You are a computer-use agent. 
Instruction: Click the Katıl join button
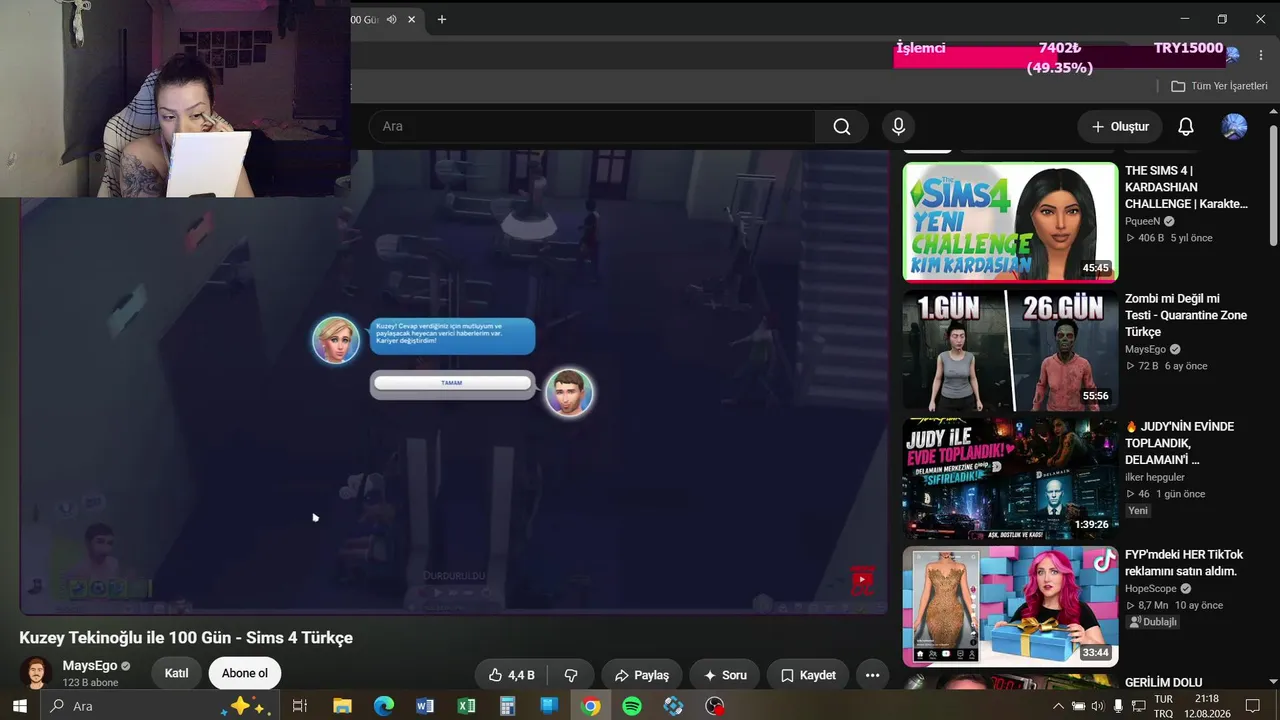coord(176,673)
